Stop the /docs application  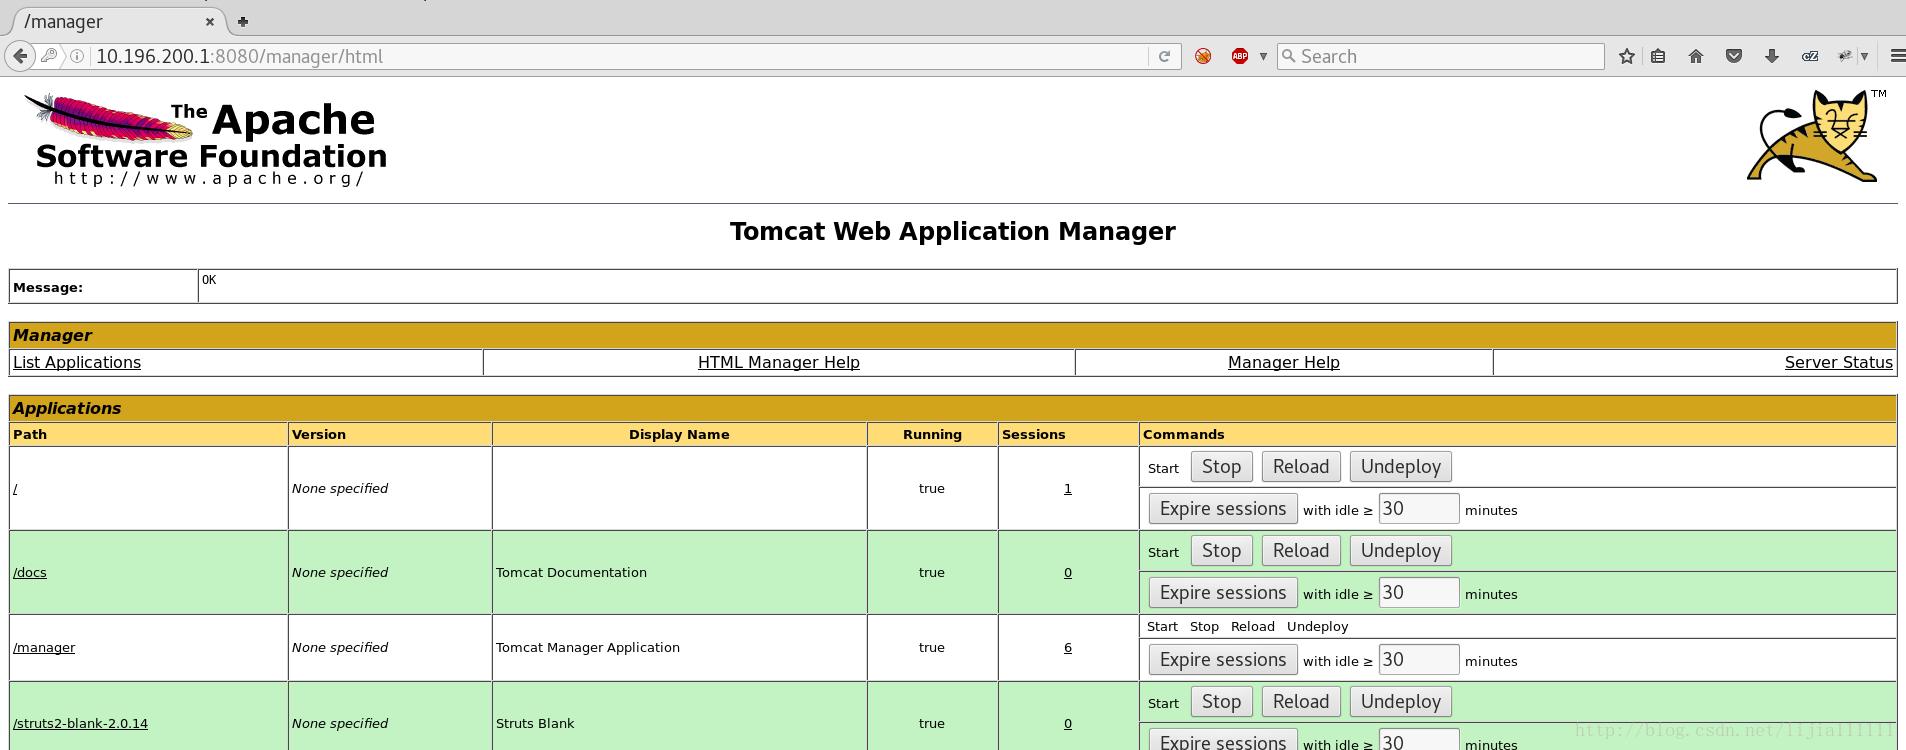[1221, 551]
